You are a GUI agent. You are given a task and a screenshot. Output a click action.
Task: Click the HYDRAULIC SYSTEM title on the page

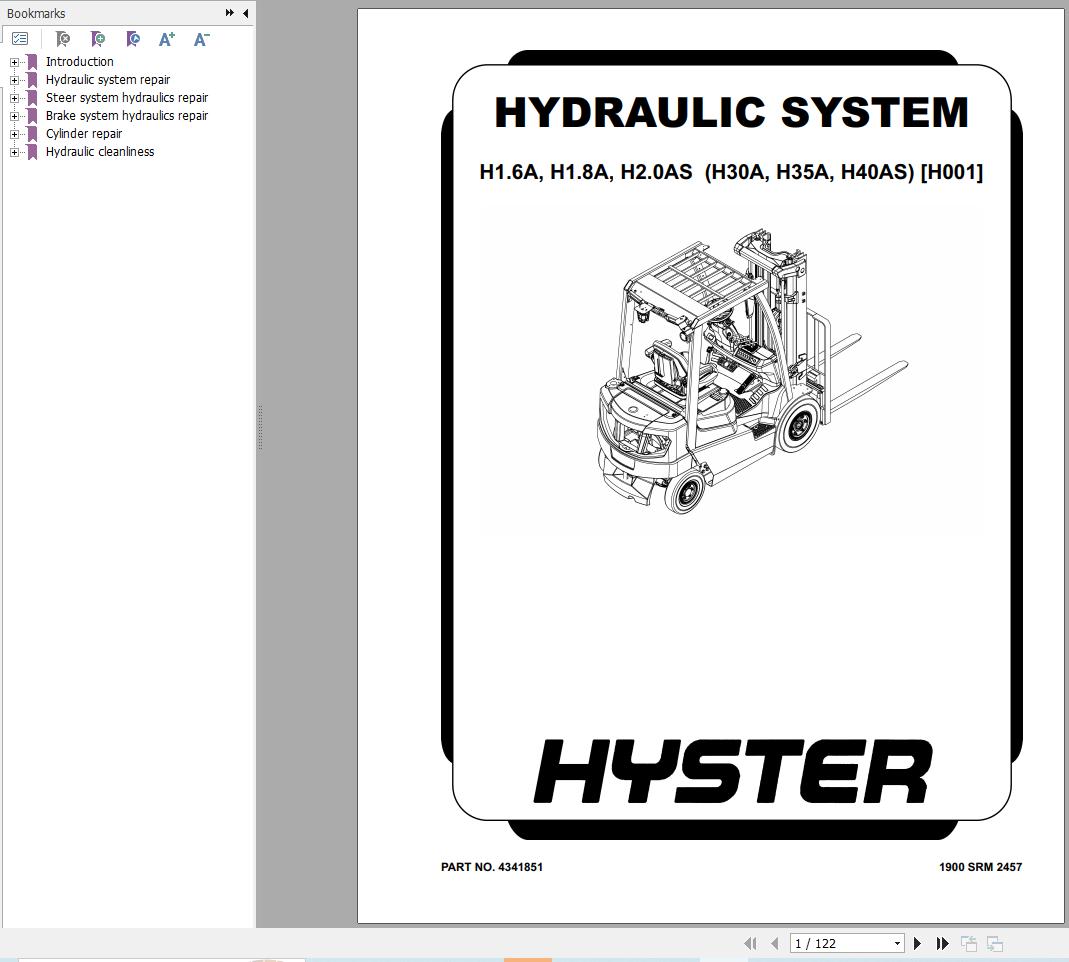732,112
